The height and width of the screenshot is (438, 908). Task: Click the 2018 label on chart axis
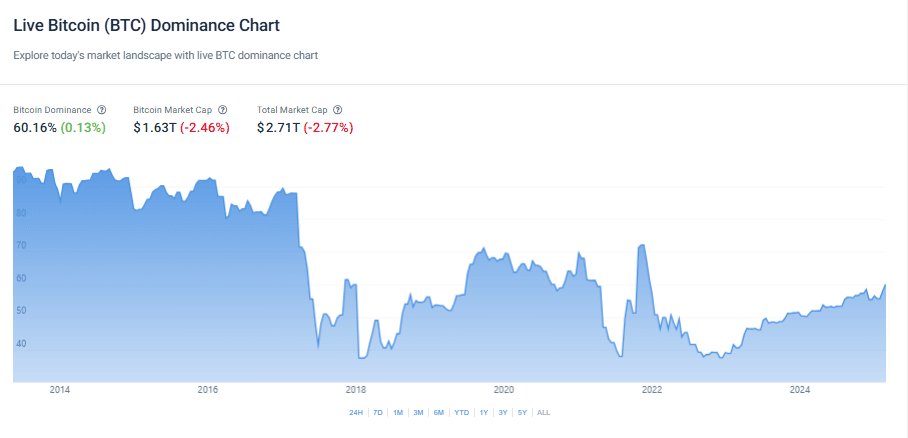355,389
